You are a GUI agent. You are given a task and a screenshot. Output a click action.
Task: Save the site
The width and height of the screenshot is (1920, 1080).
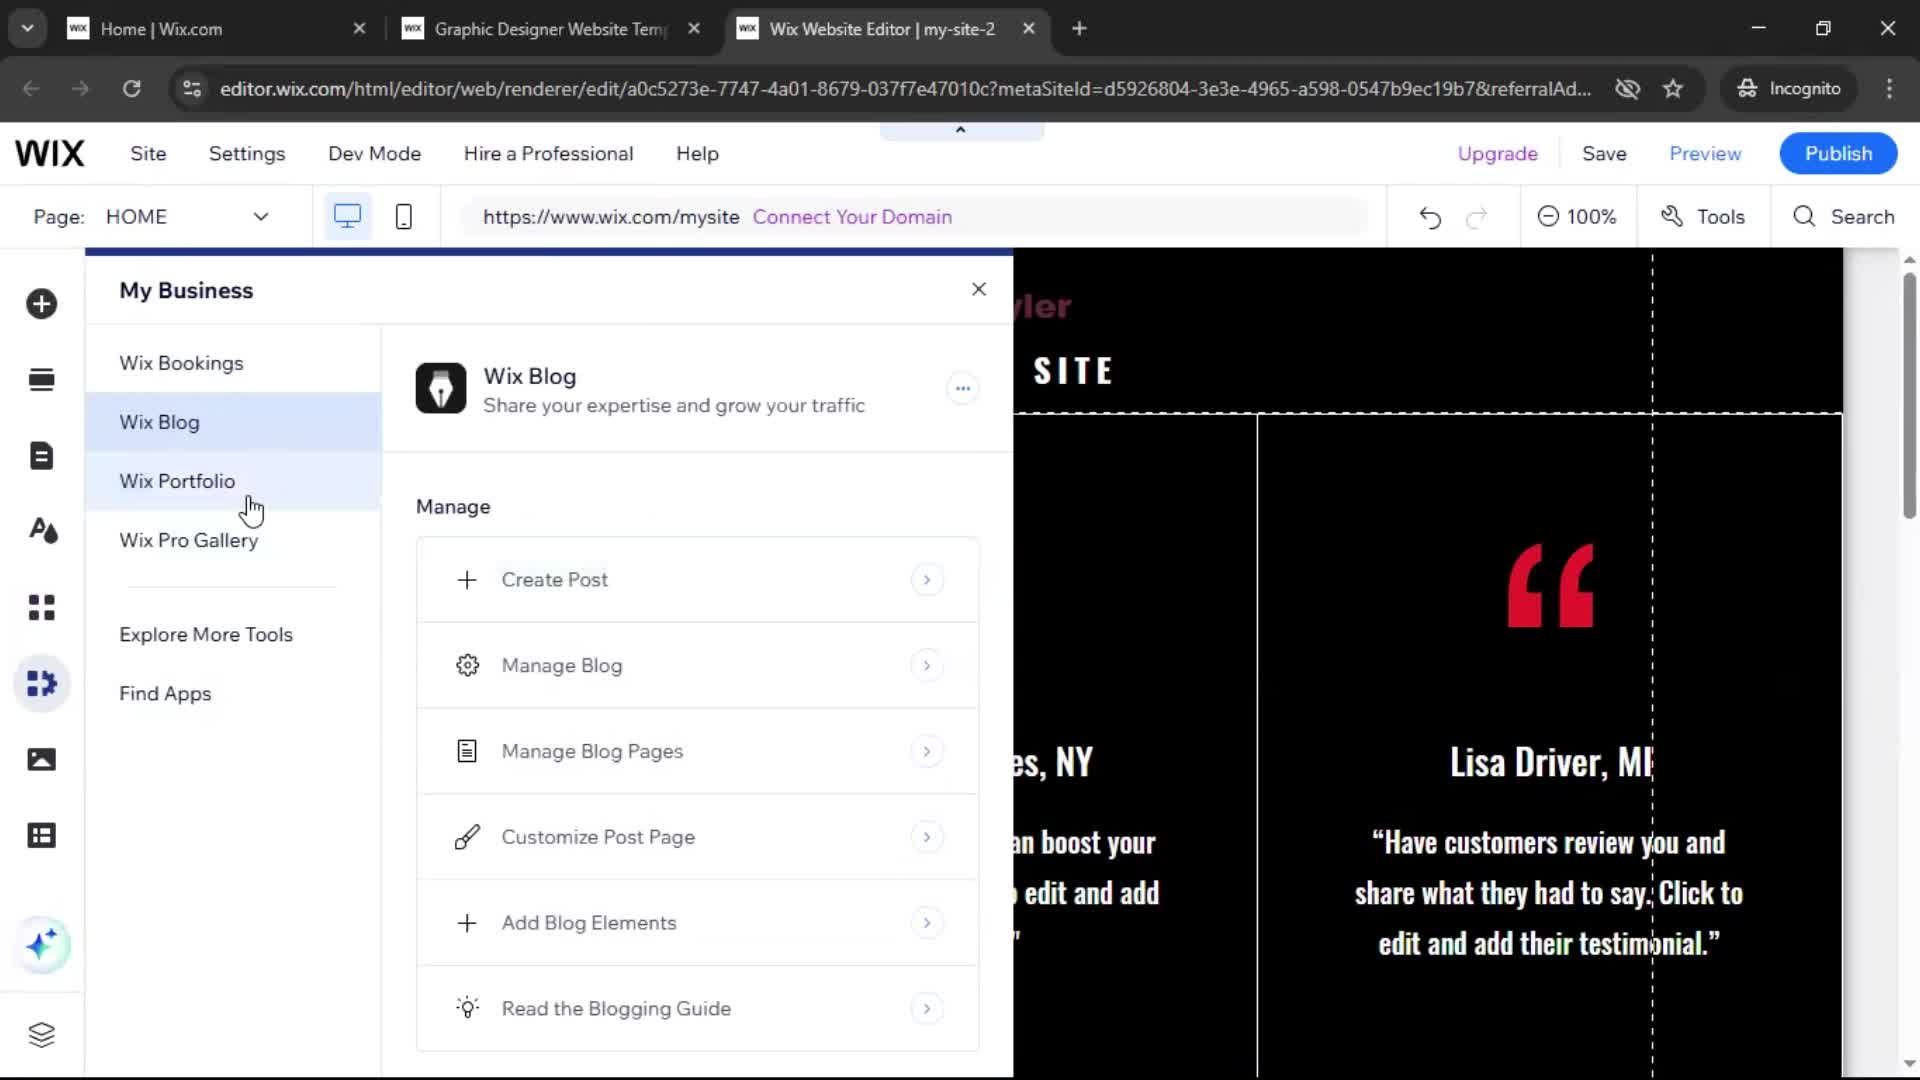[1604, 154]
